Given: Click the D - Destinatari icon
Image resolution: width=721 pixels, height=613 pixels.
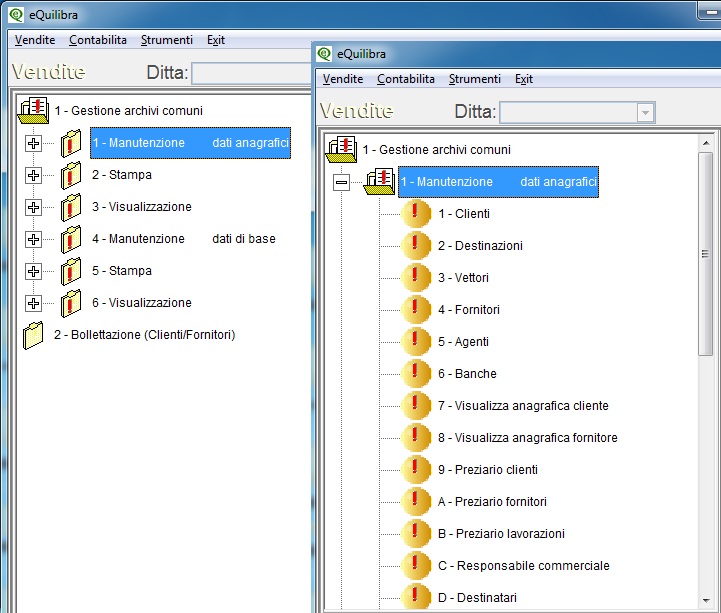Looking at the screenshot, I should [x=416, y=597].
